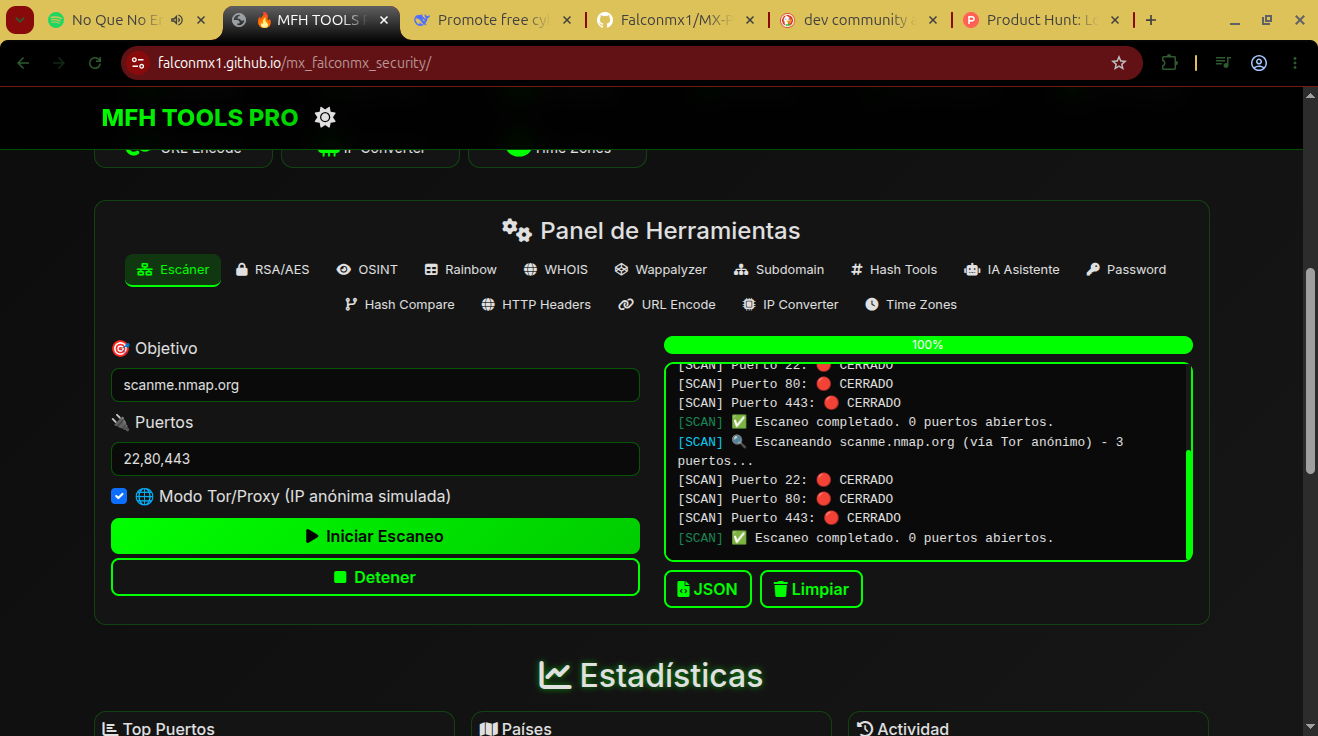The width and height of the screenshot is (1318, 736).
Task: Click the Actividad card heading
Action: pyautogui.click(x=903, y=729)
